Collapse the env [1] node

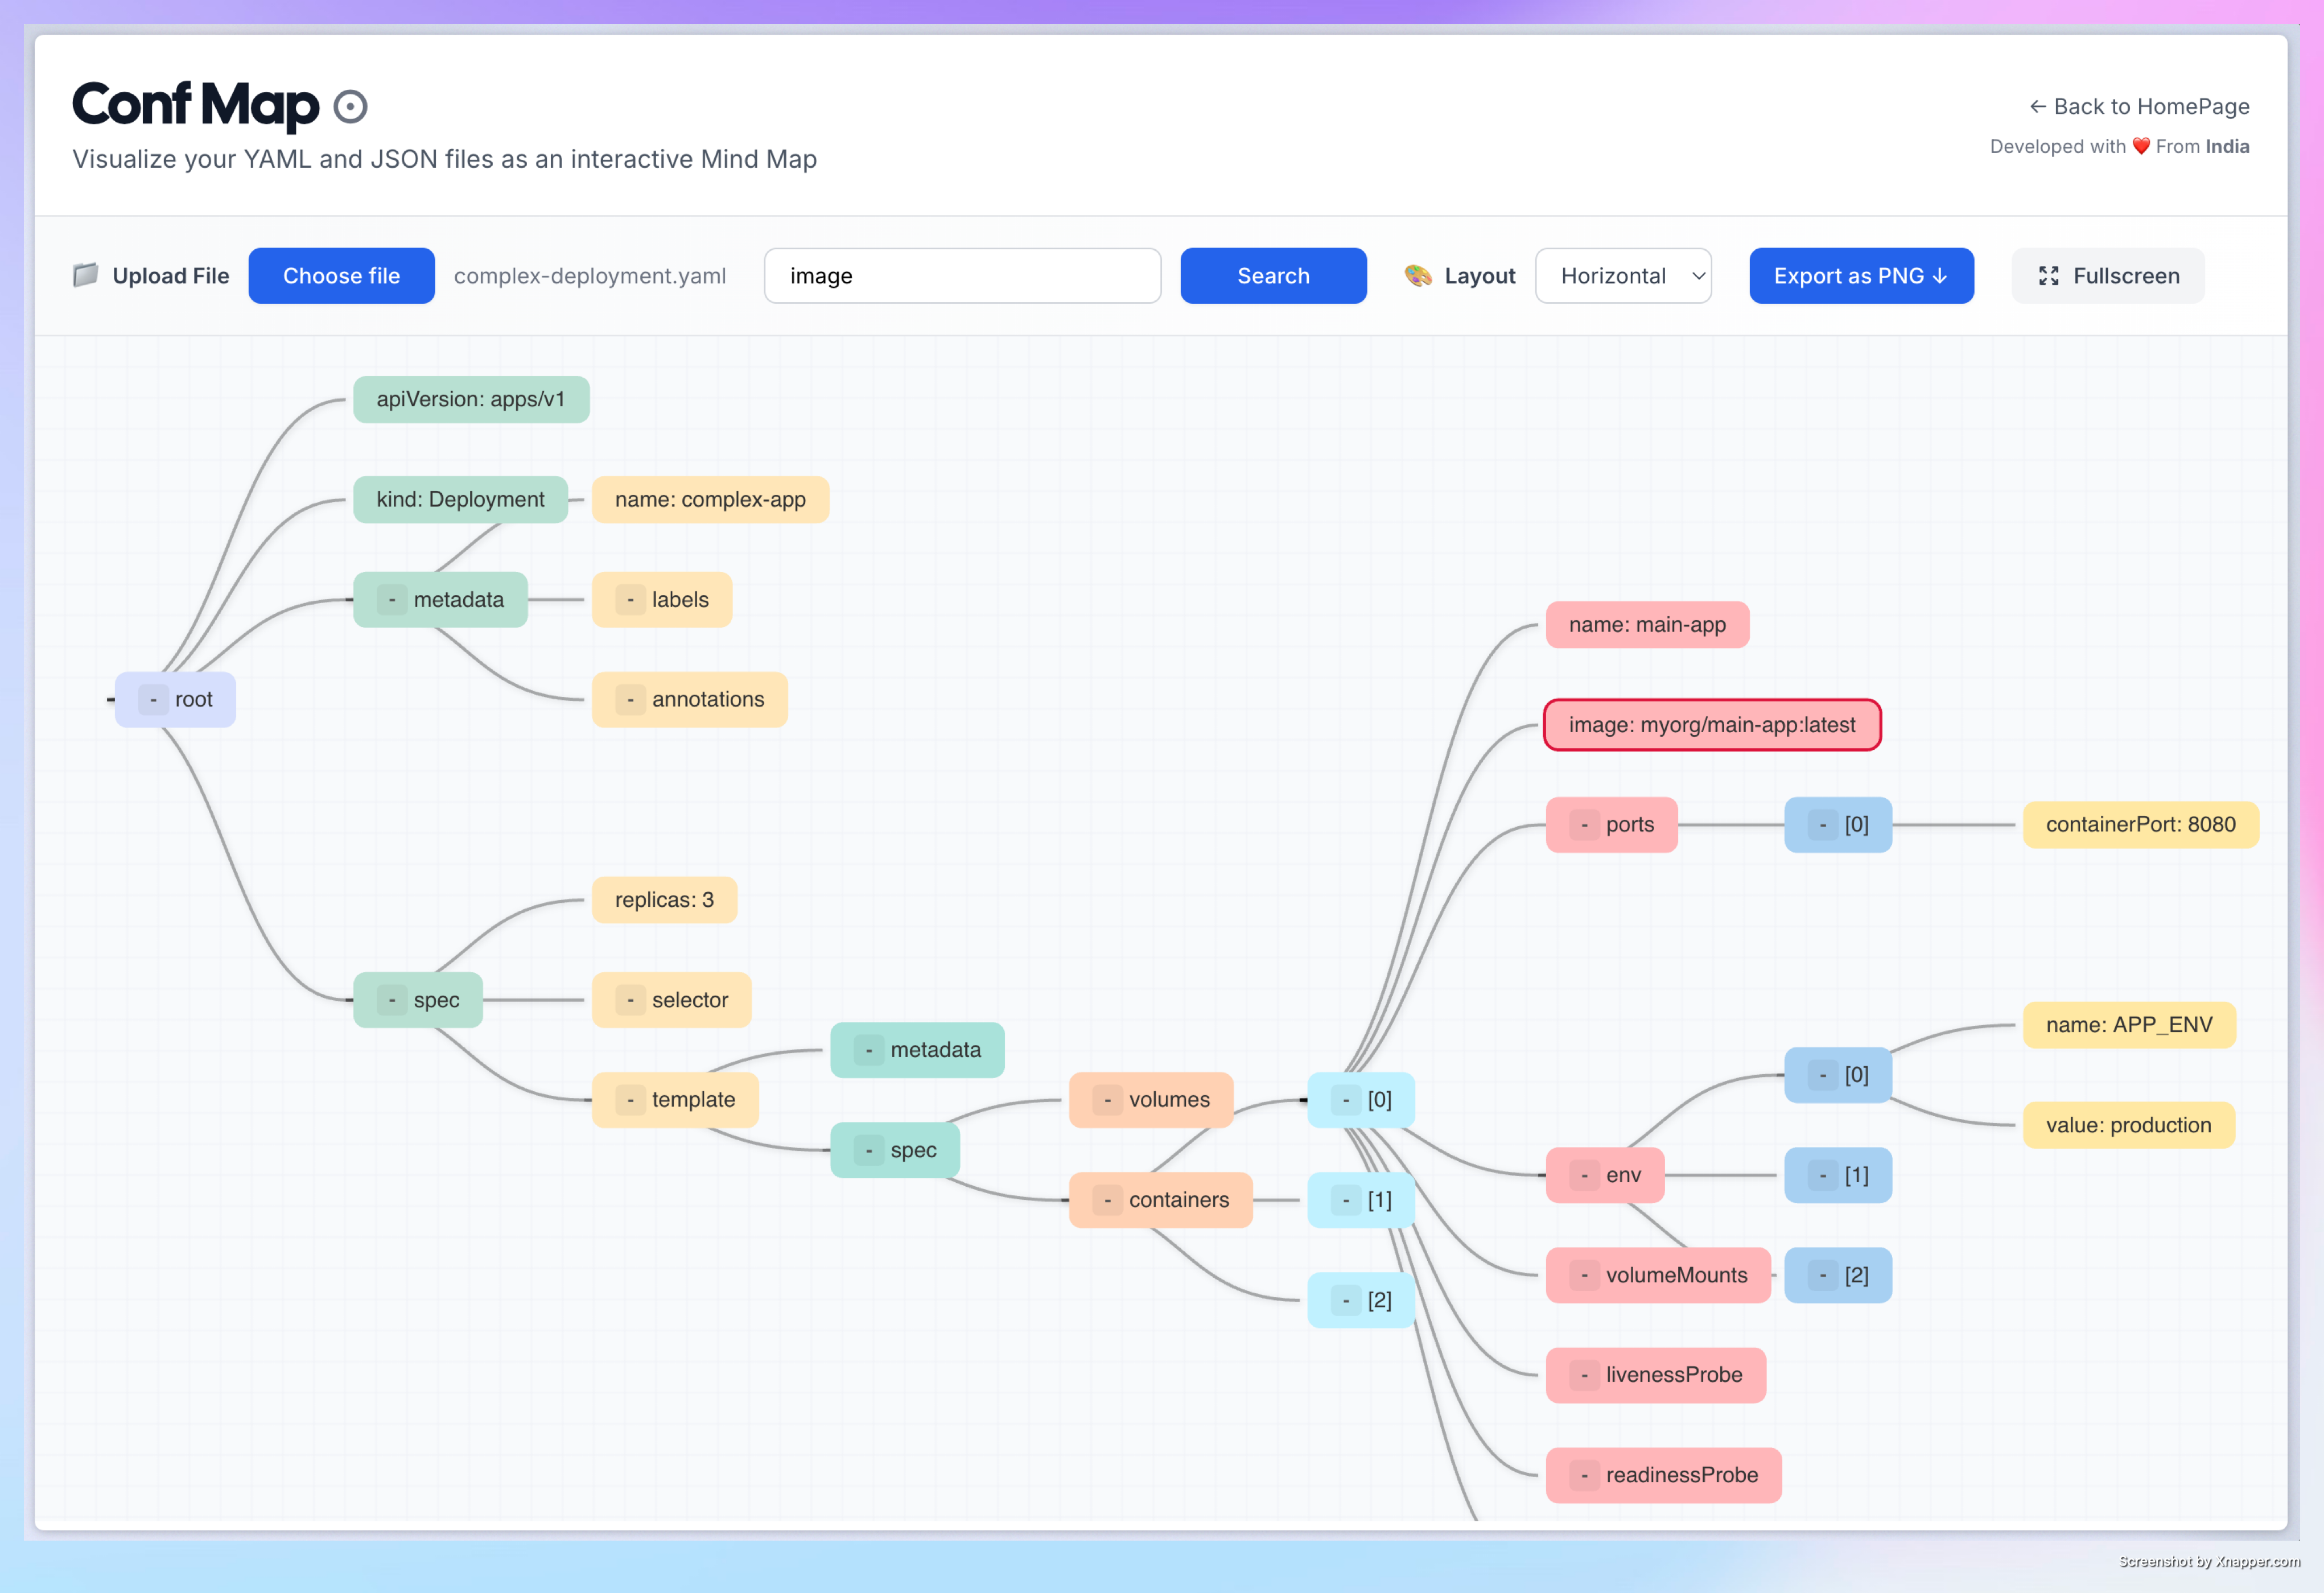(x=1823, y=1175)
